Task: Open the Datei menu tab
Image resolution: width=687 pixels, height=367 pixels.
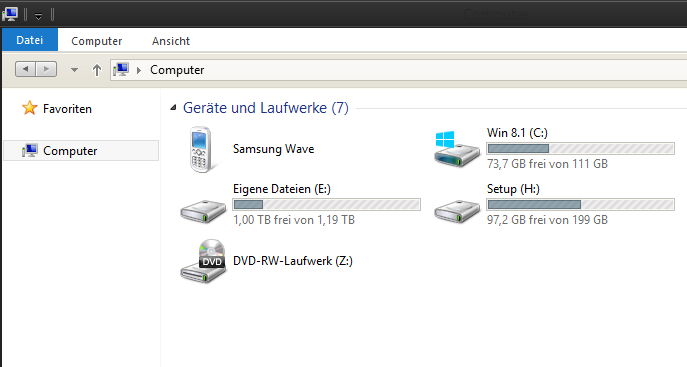Action: (x=30, y=40)
